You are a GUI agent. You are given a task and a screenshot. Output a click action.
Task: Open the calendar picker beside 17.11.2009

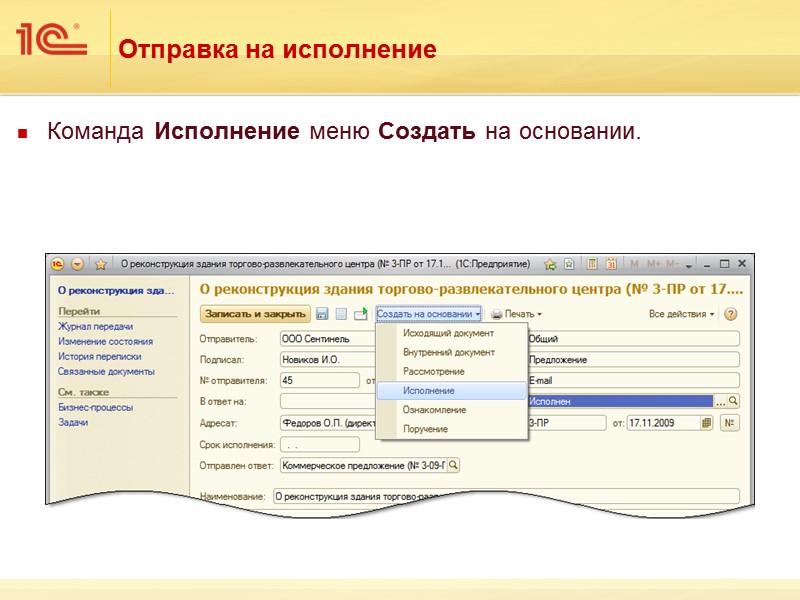tap(707, 423)
